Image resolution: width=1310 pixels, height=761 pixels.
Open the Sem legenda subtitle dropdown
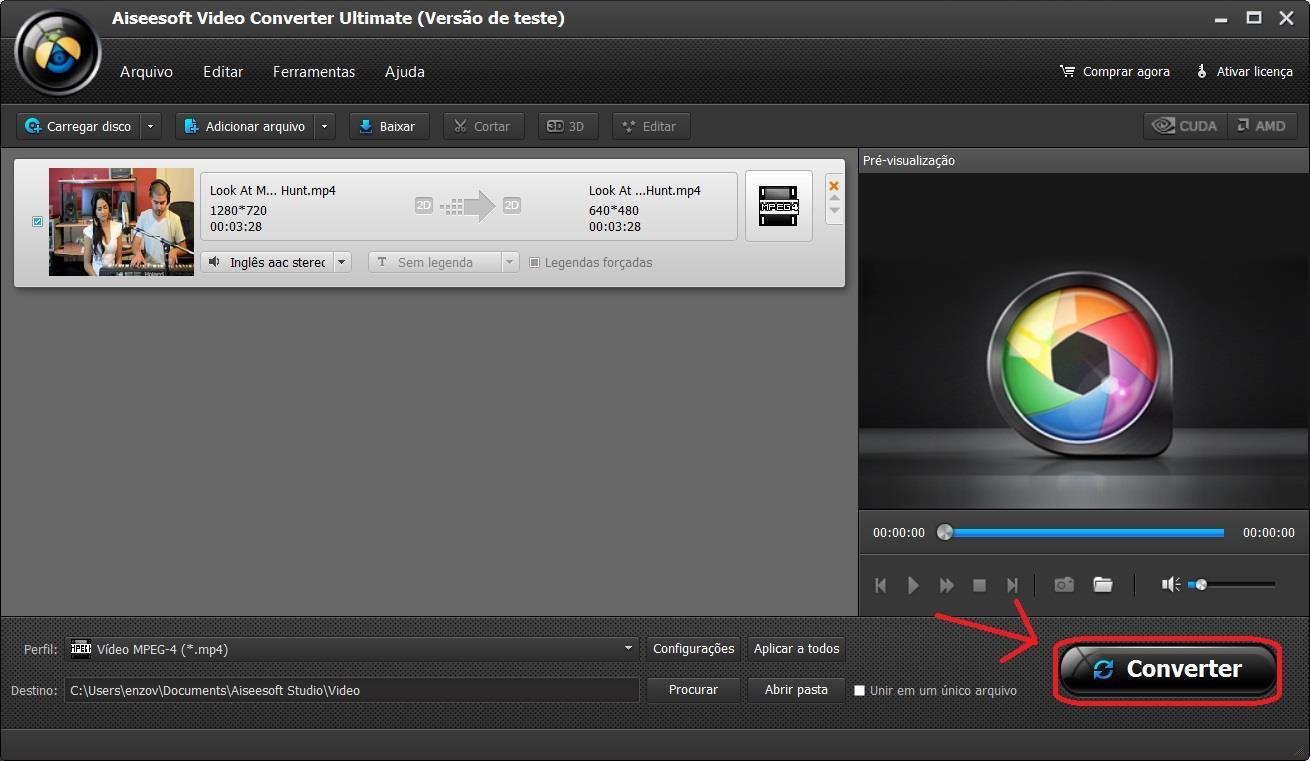coord(509,261)
